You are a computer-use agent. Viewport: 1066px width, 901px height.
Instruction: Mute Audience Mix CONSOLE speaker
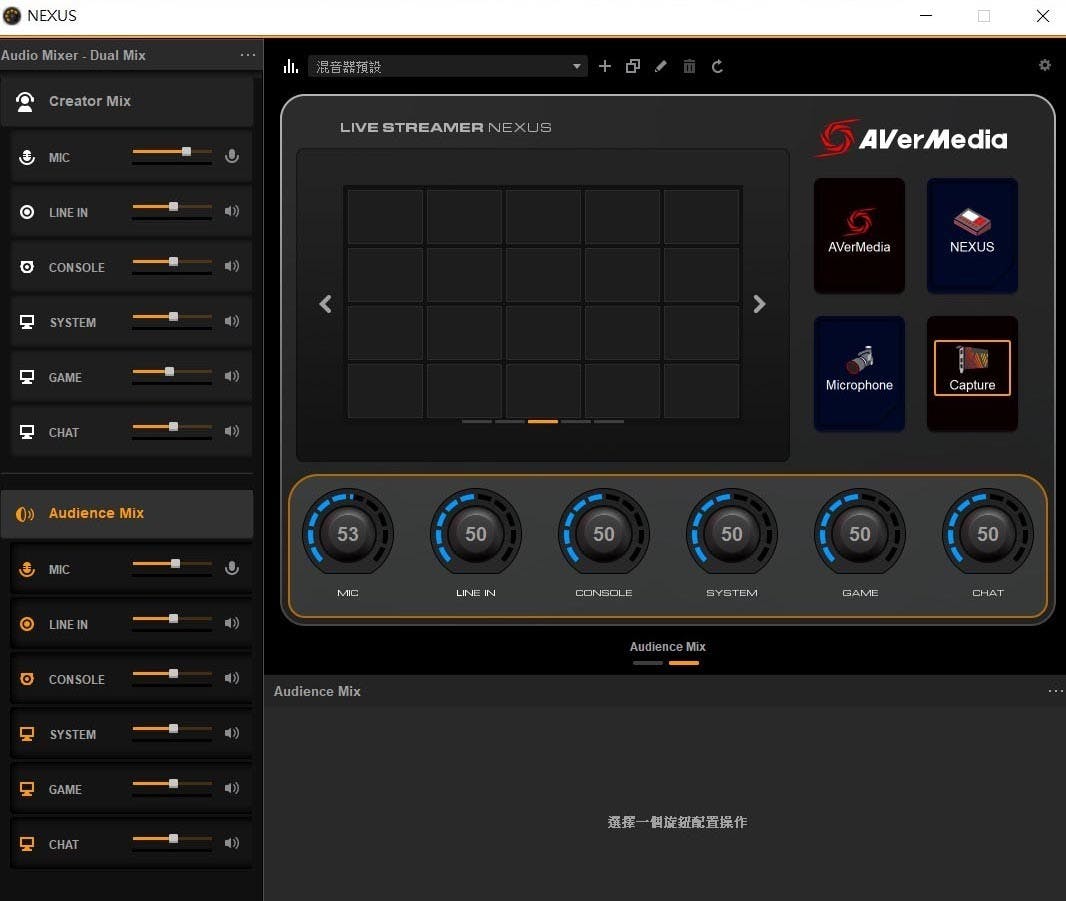tap(232, 678)
